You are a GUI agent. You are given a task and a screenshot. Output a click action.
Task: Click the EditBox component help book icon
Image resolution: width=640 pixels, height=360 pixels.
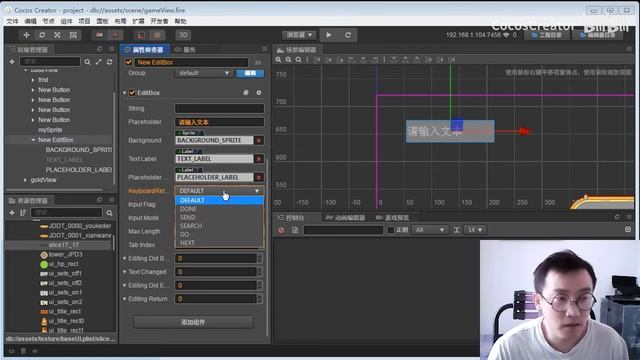(x=246, y=93)
